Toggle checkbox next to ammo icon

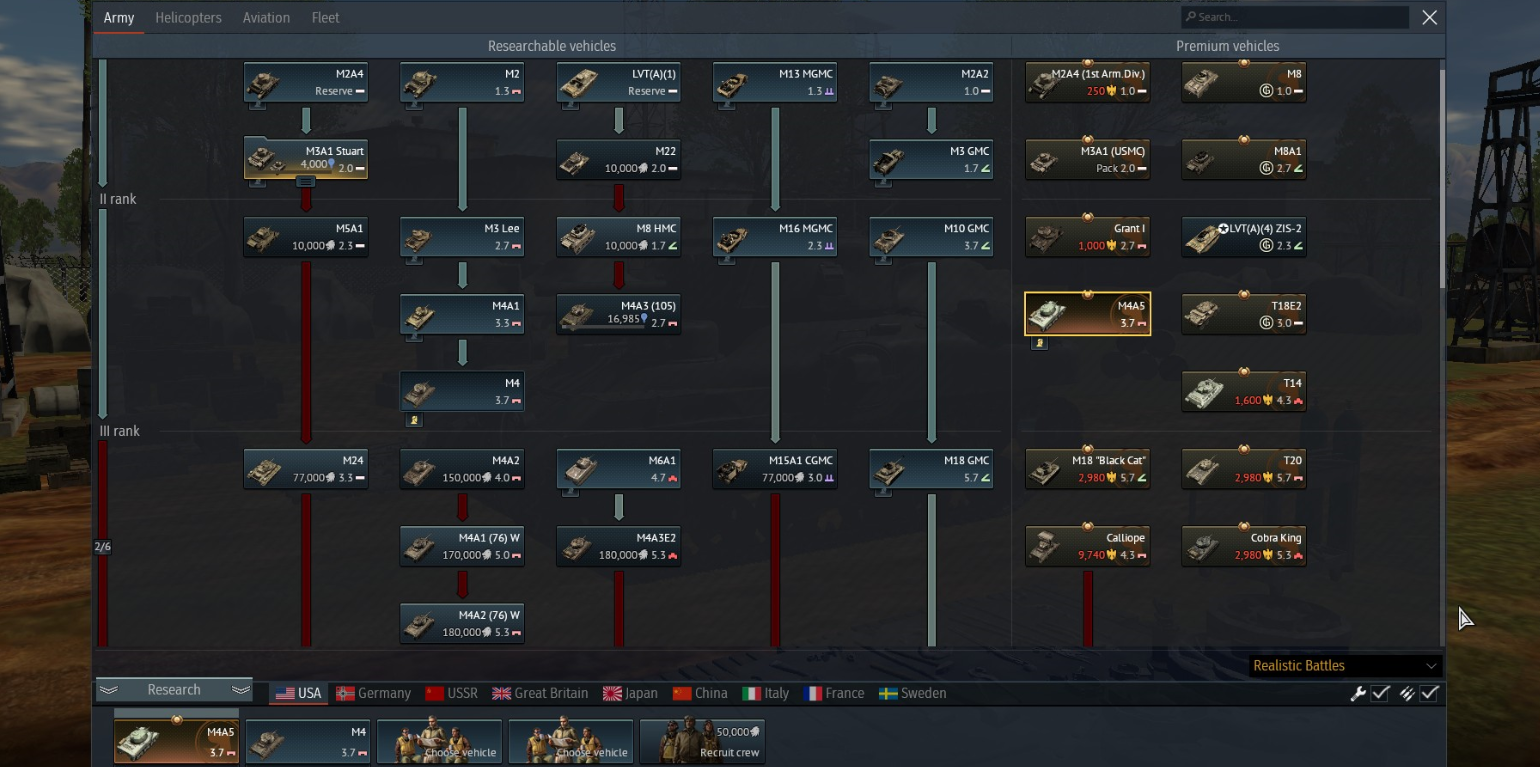pos(1429,693)
